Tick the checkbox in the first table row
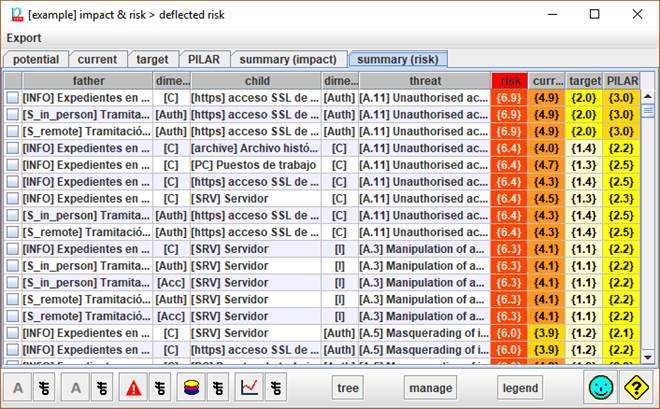 coord(13,98)
